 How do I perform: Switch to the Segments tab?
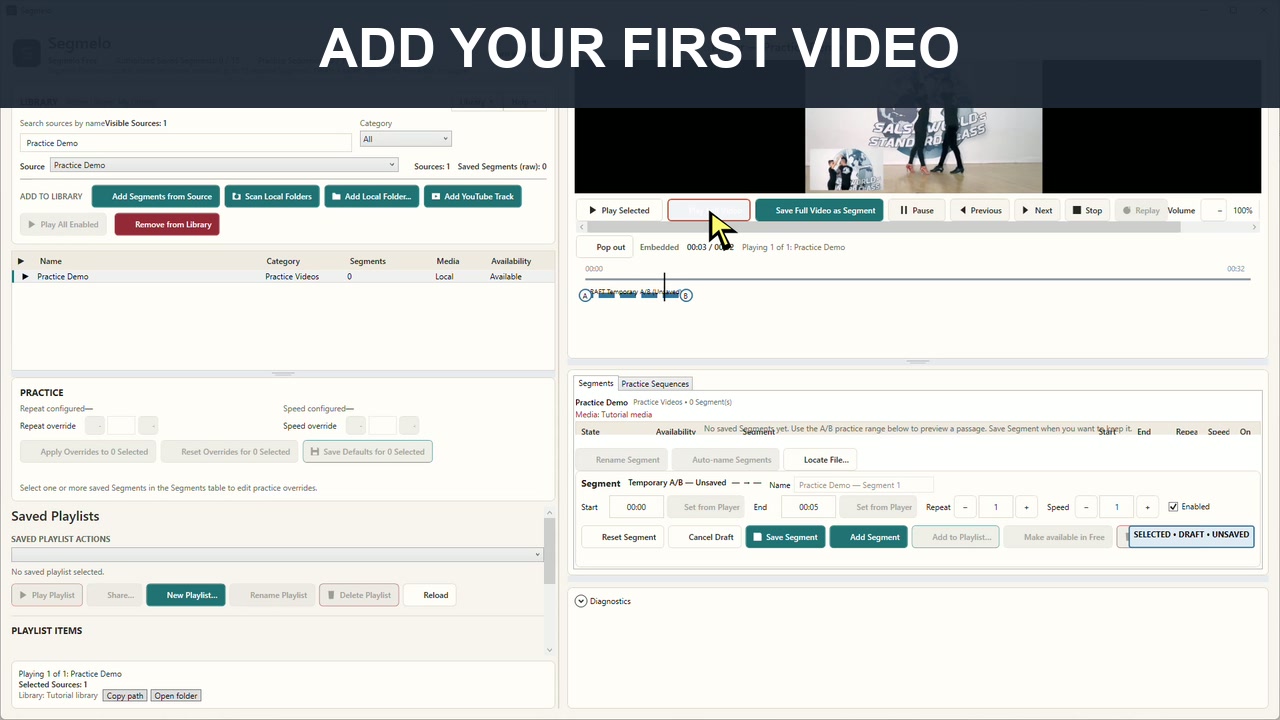click(596, 383)
